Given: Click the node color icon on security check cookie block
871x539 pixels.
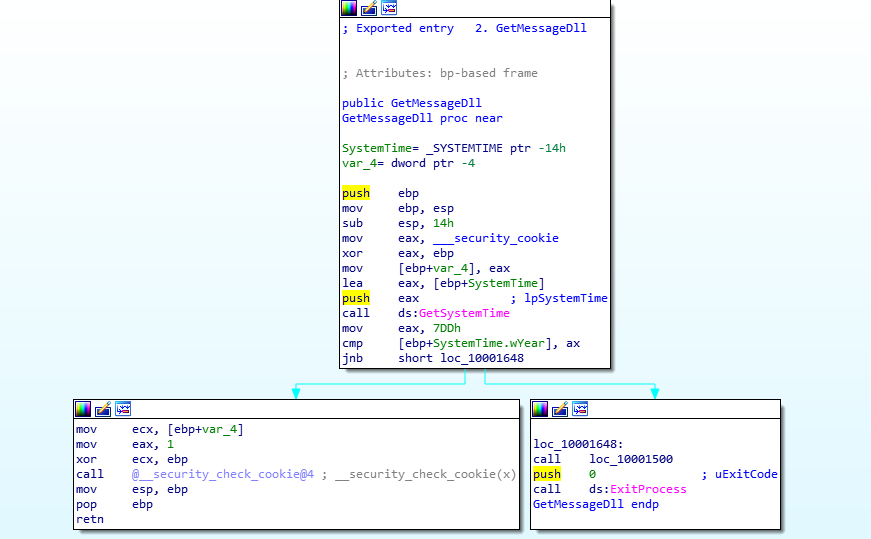Looking at the screenshot, I should pos(83,408).
